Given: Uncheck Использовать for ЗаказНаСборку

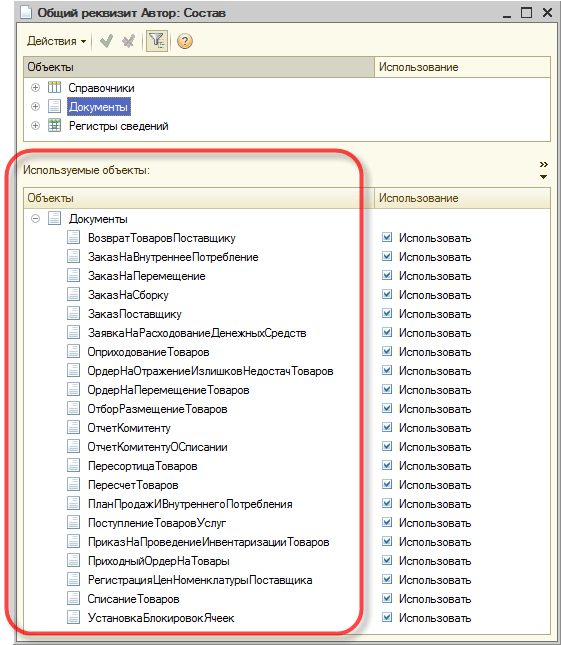Looking at the screenshot, I should click(x=387, y=295).
